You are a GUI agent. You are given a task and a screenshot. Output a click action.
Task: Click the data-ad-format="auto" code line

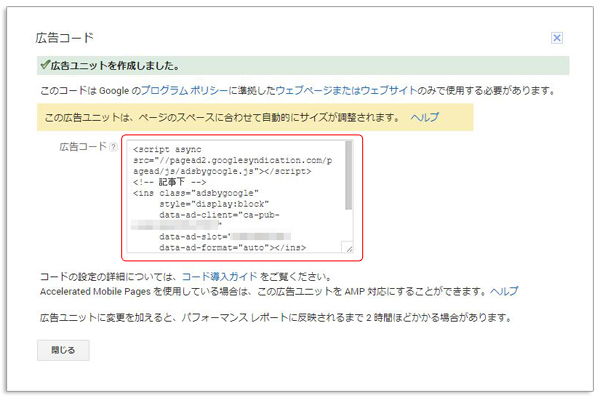[233, 248]
